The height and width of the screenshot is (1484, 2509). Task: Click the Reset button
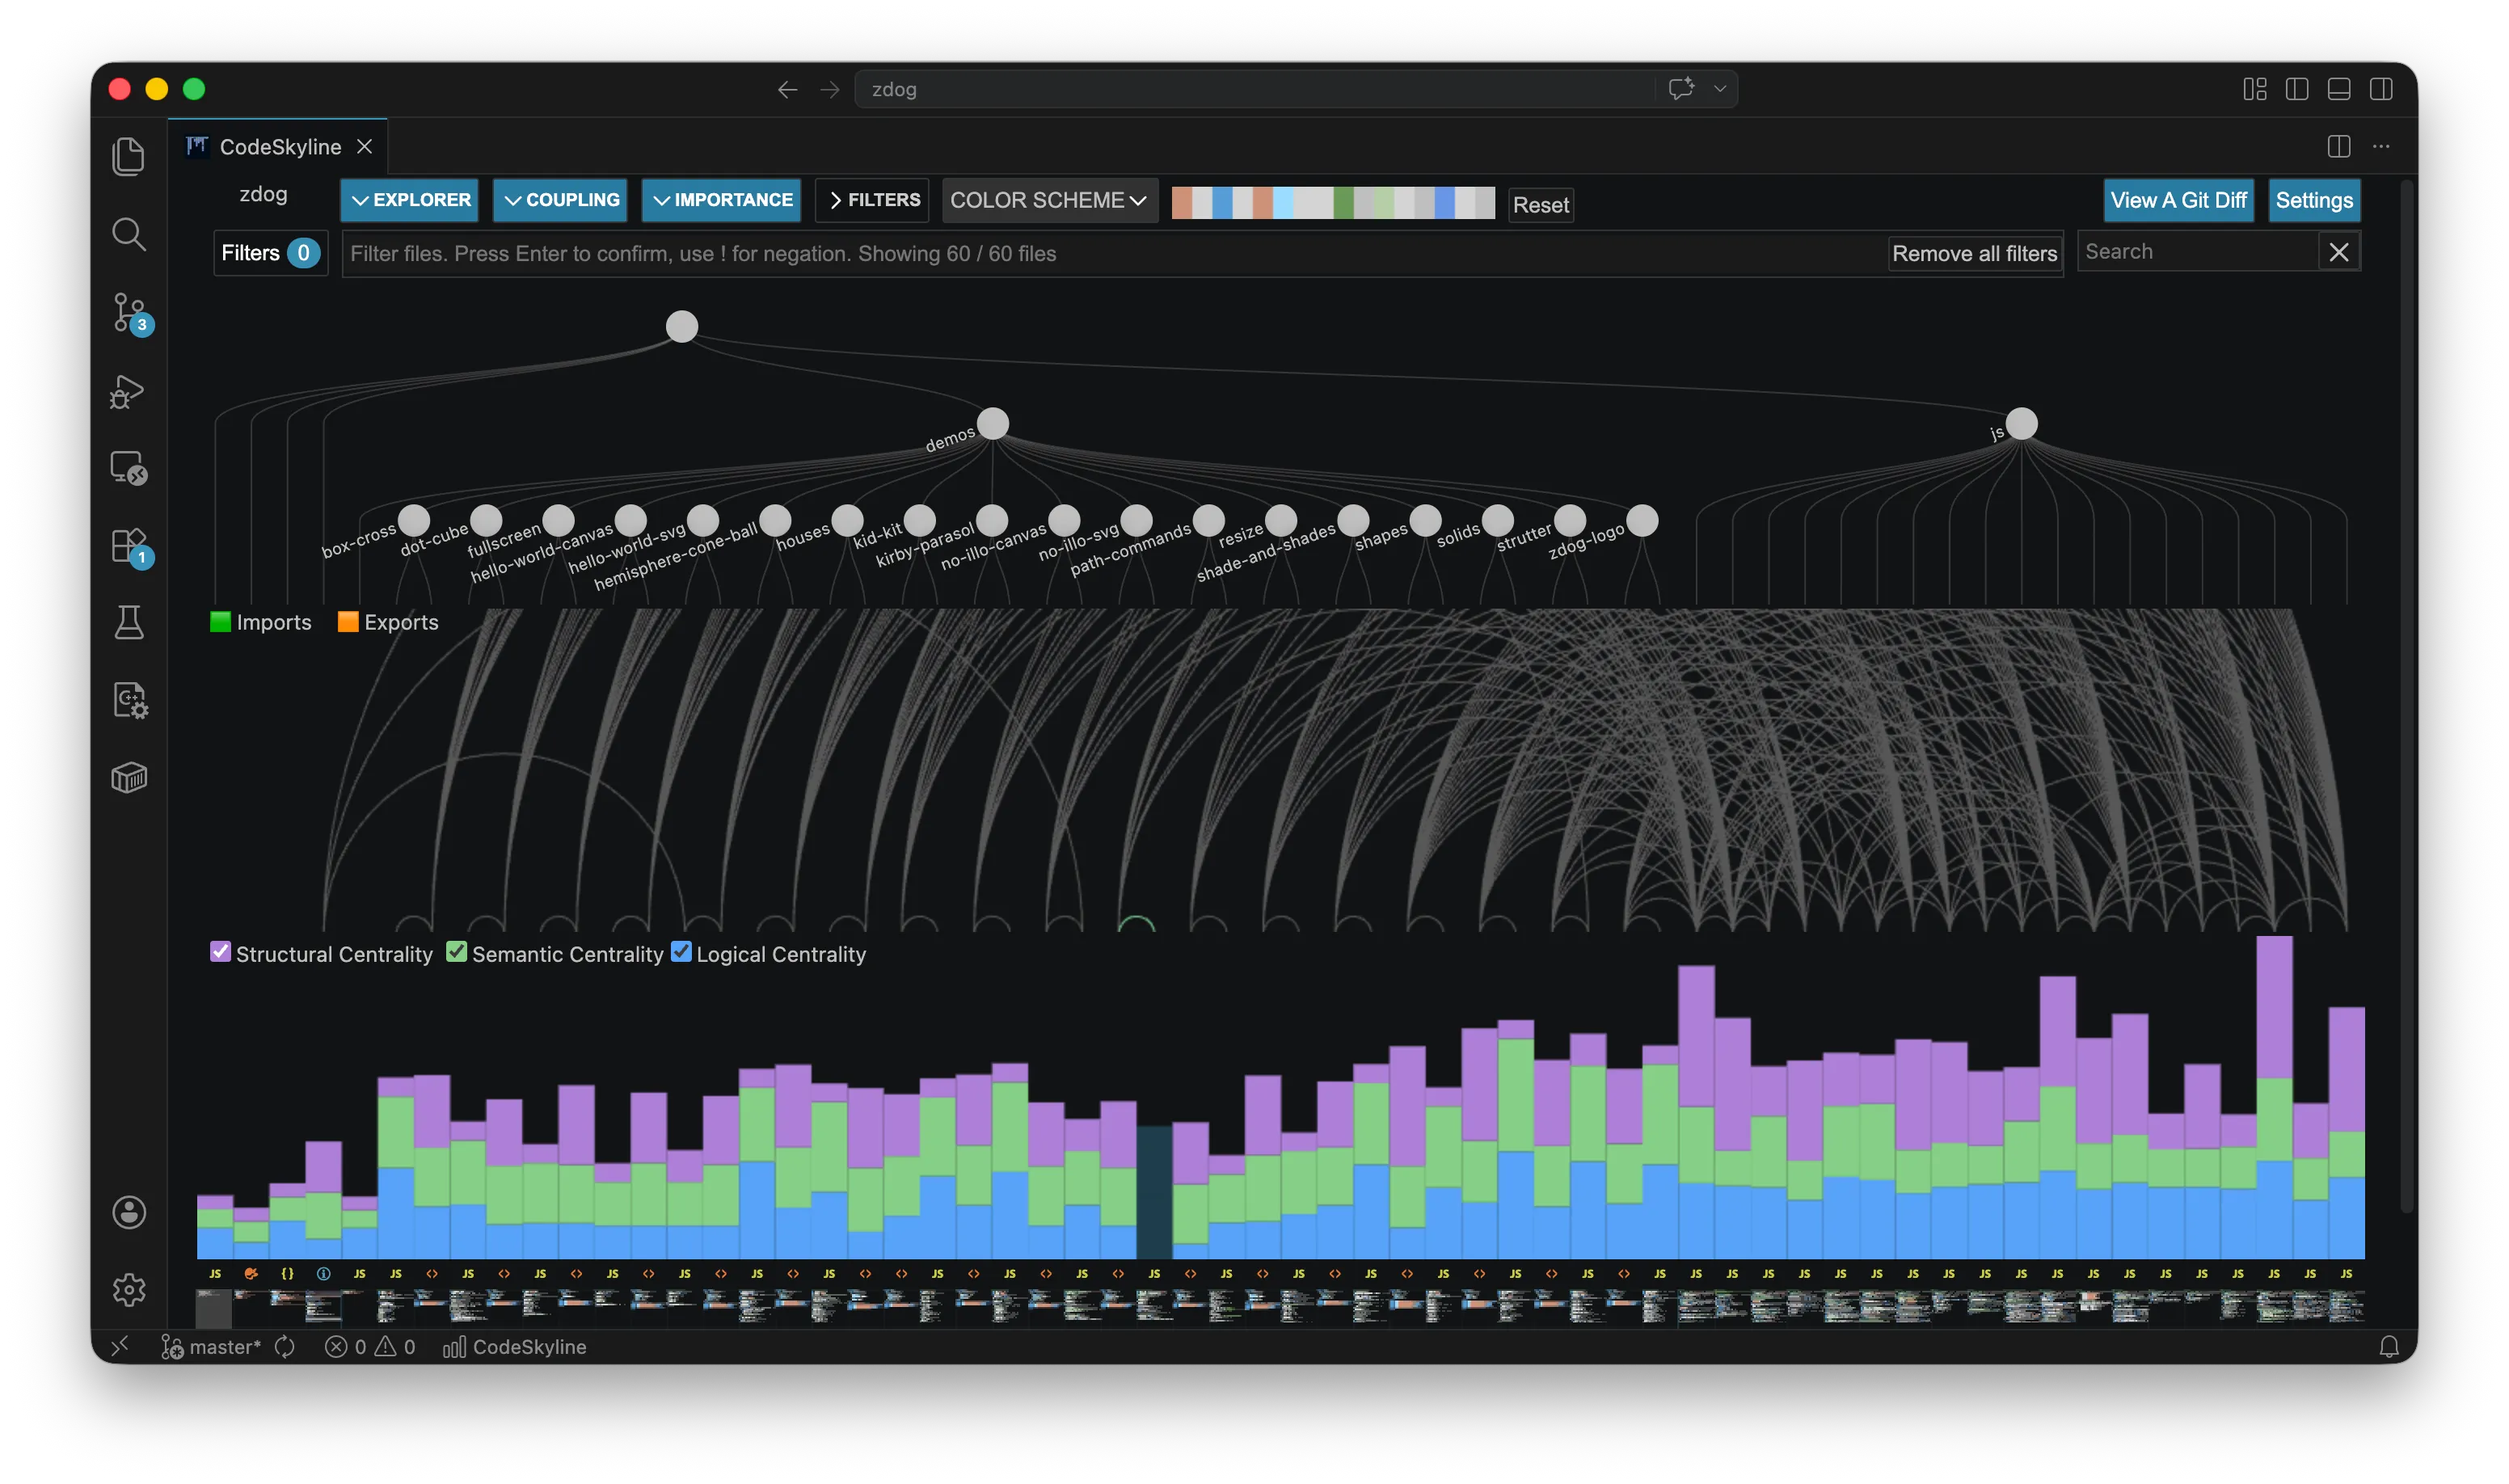click(1540, 205)
